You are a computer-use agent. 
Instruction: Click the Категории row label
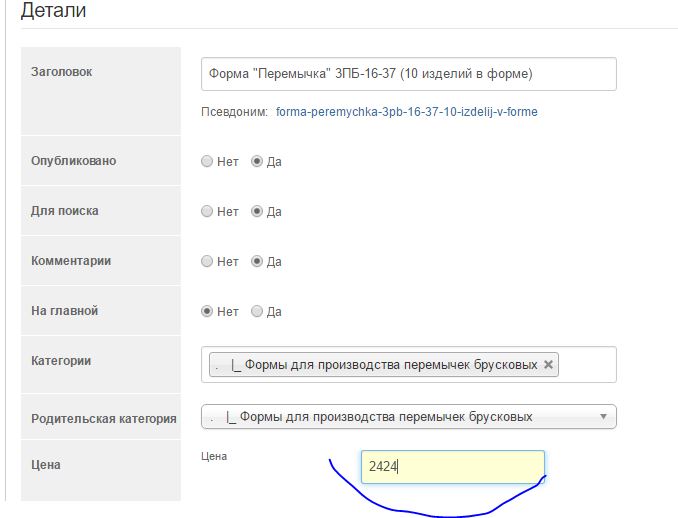63,358
